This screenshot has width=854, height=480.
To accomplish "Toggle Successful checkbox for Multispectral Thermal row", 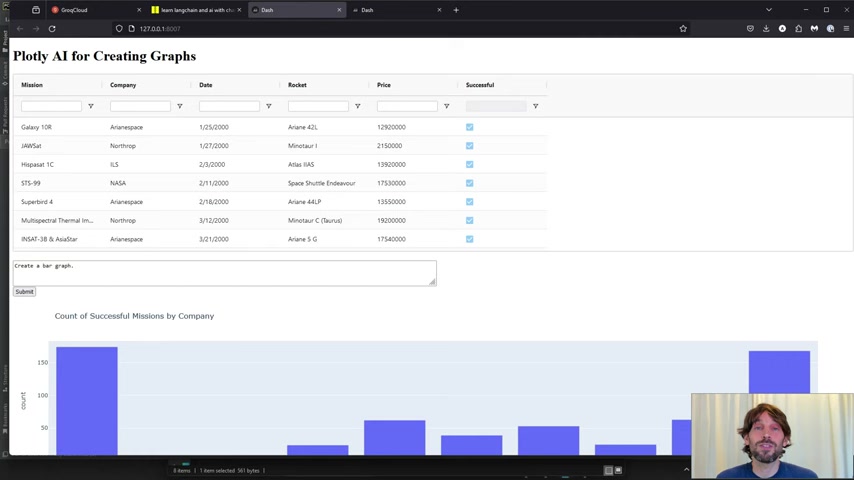I will (x=469, y=221).
